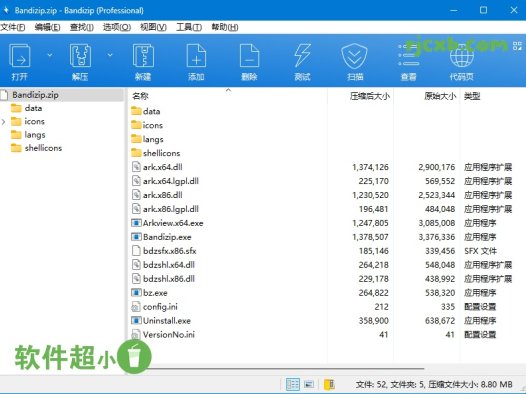This screenshot has height=394, width=526.
Task: Click the bz.exe application file icon
Action: pyautogui.click(x=136, y=293)
